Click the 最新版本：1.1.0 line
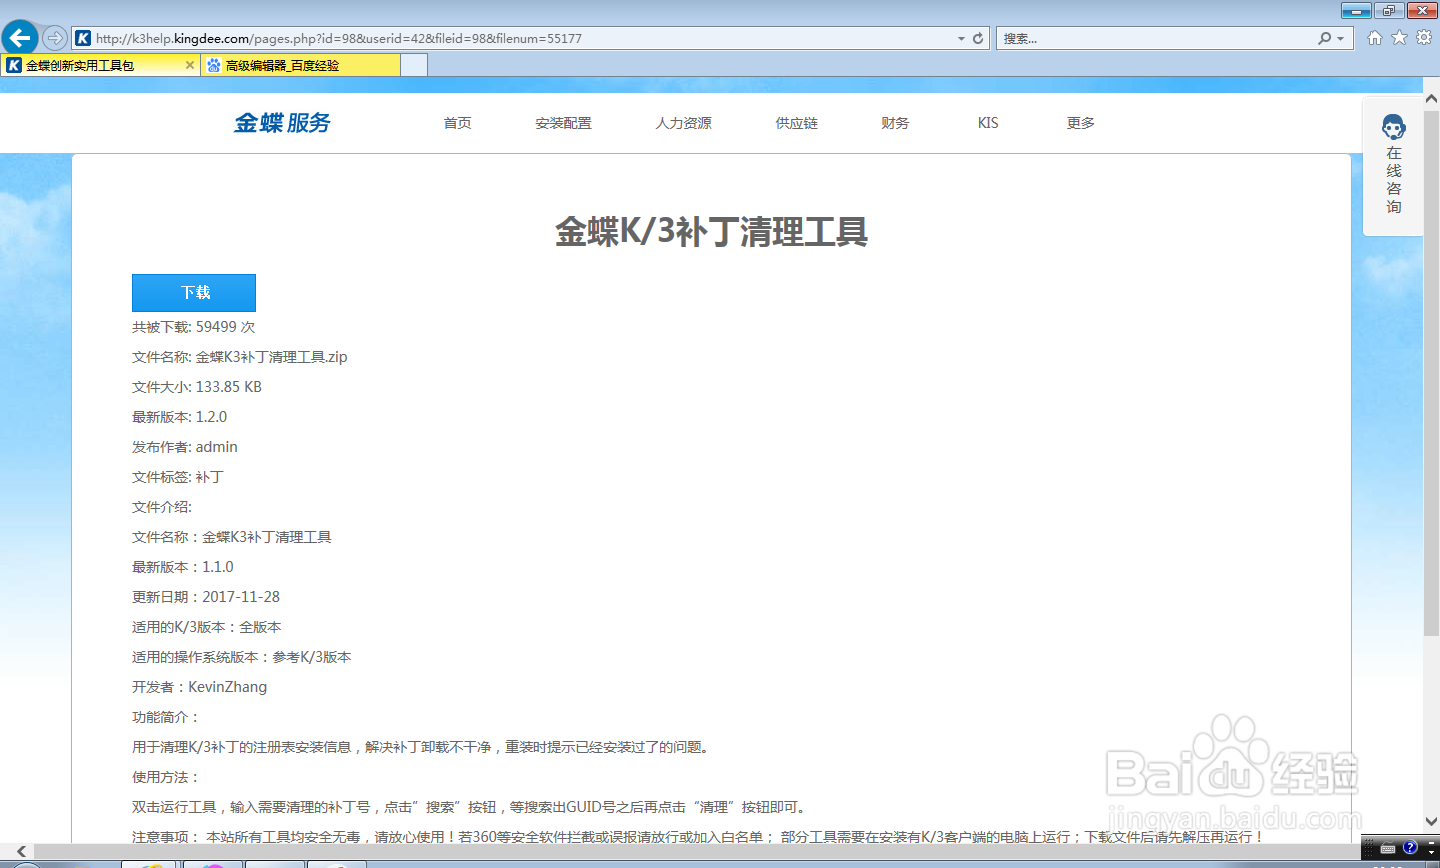Screen dimensions: 1440x868 pyautogui.click(x=183, y=567)
